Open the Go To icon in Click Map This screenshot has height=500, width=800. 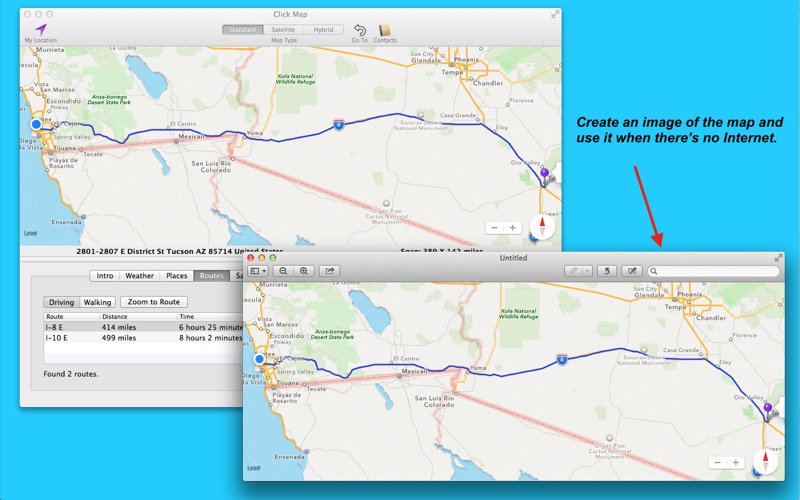click(360, 30)
